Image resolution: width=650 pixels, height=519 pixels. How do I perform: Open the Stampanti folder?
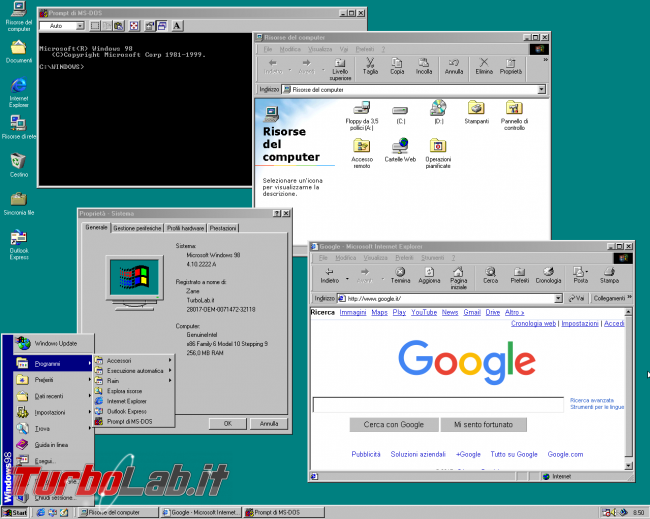click(477, 113)
